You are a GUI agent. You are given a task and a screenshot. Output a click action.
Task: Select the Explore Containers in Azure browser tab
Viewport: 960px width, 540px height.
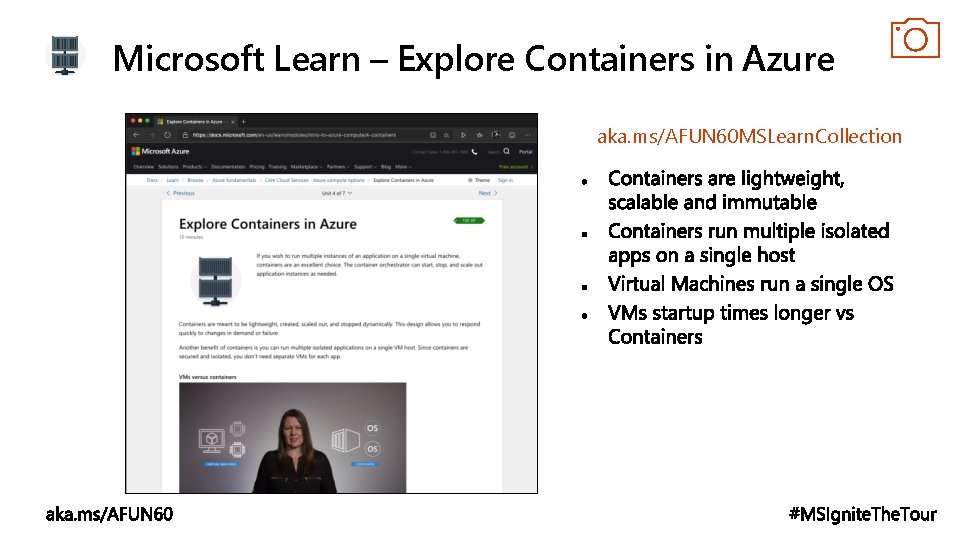click(x=195, y=122)
